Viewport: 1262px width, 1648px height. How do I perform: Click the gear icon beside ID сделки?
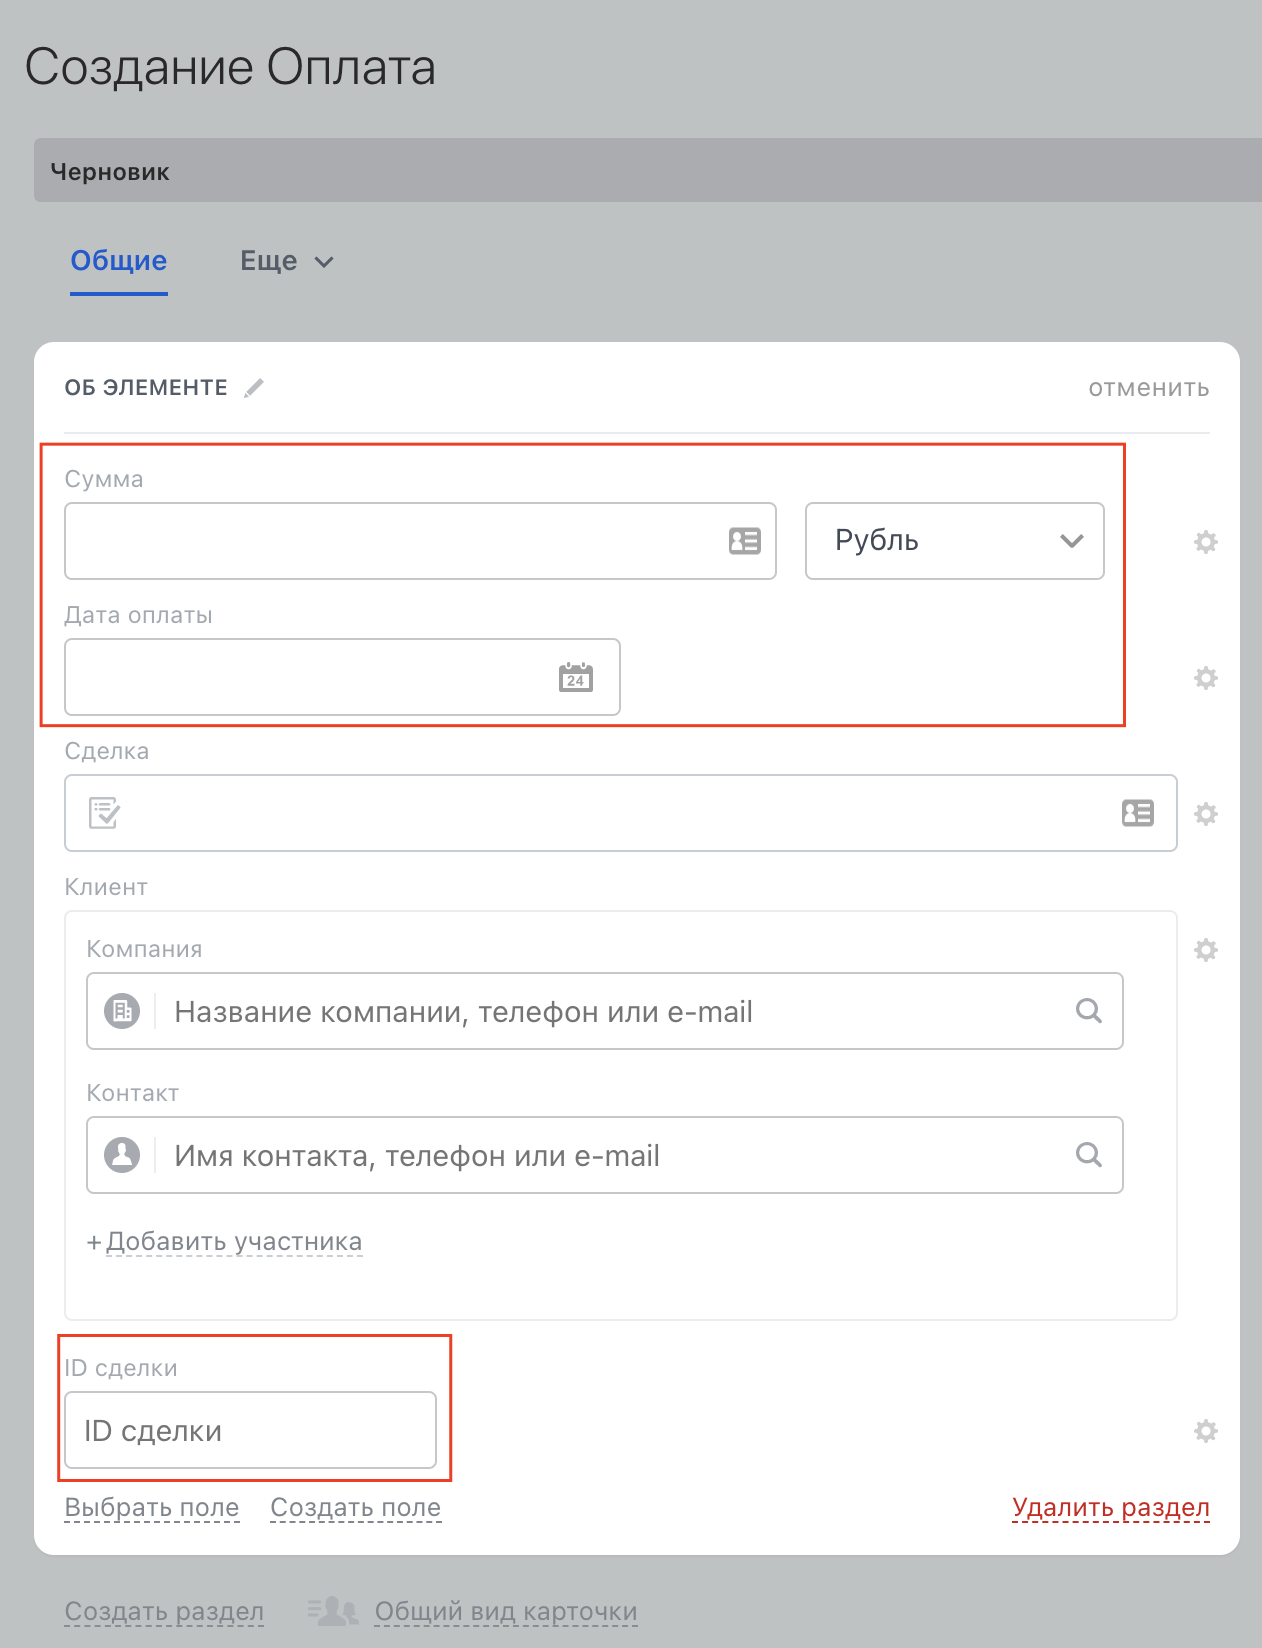tap(1206, 1431)
